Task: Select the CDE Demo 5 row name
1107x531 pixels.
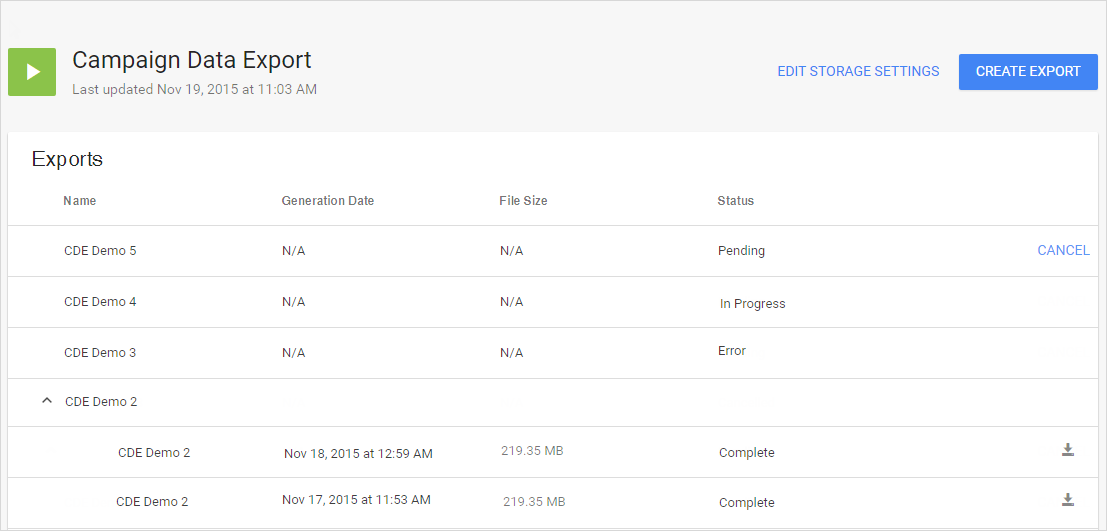Action: [100, 251]
